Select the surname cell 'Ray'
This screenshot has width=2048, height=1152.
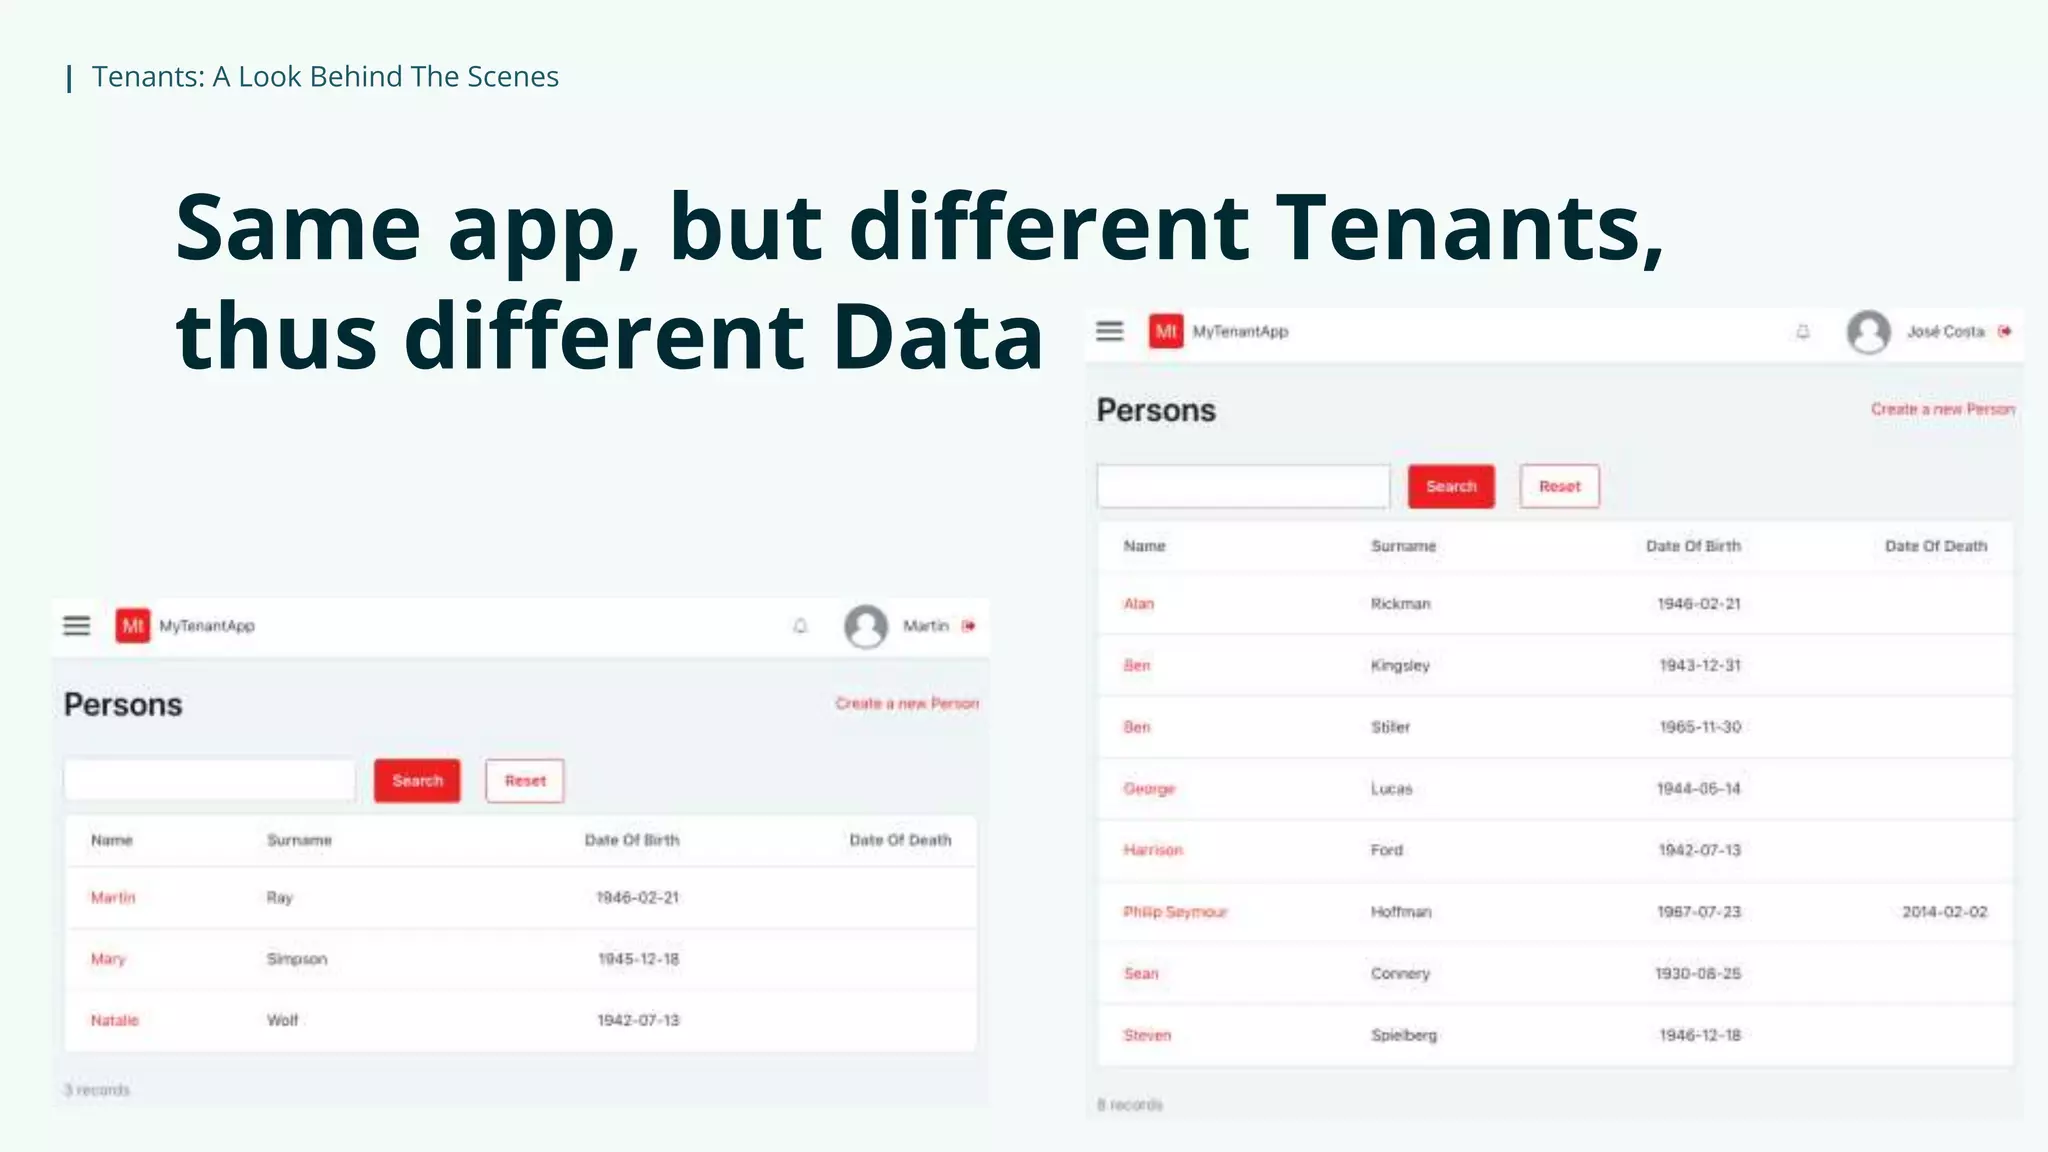click(x=280, y=898)
